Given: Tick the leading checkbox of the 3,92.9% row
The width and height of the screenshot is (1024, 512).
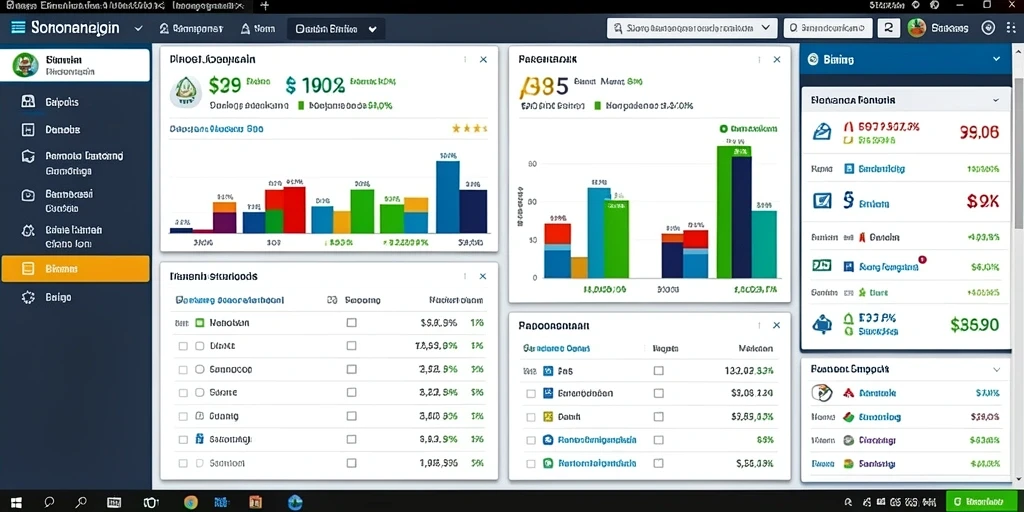Looking at the screenshot, I should [x=183, y=370].
